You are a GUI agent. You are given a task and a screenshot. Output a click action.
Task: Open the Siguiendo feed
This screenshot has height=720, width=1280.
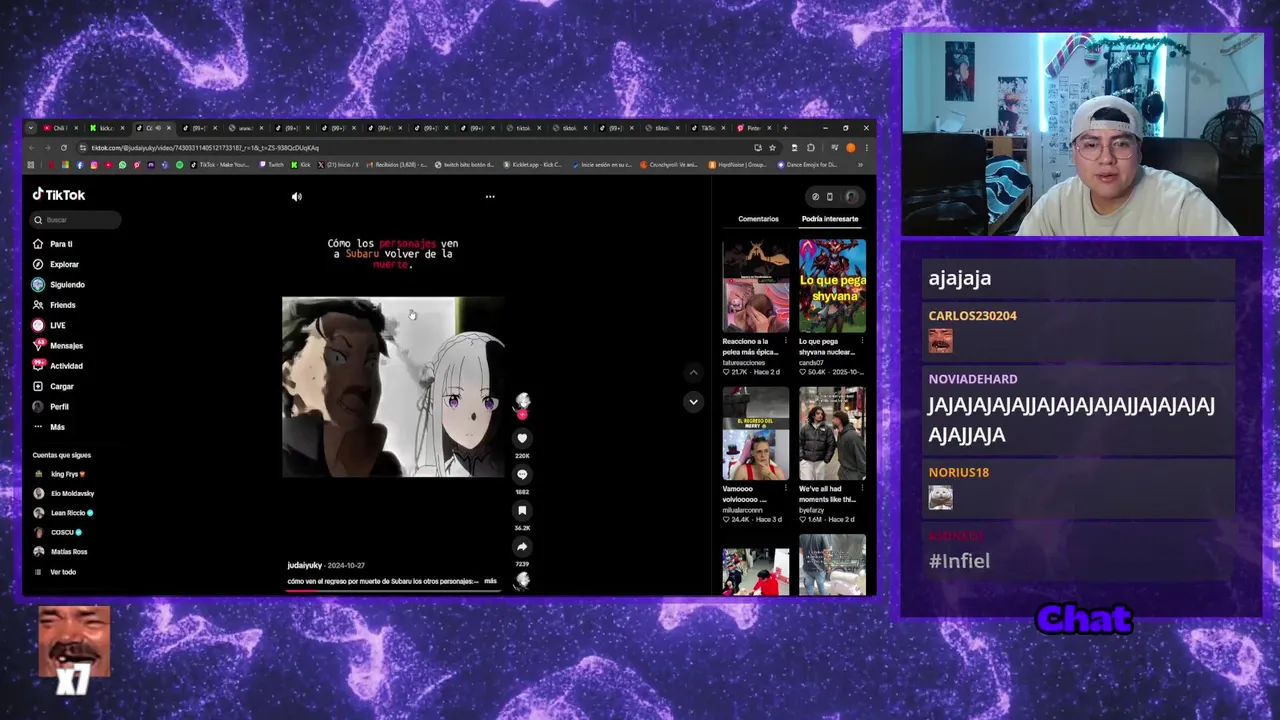click(58, 285)
